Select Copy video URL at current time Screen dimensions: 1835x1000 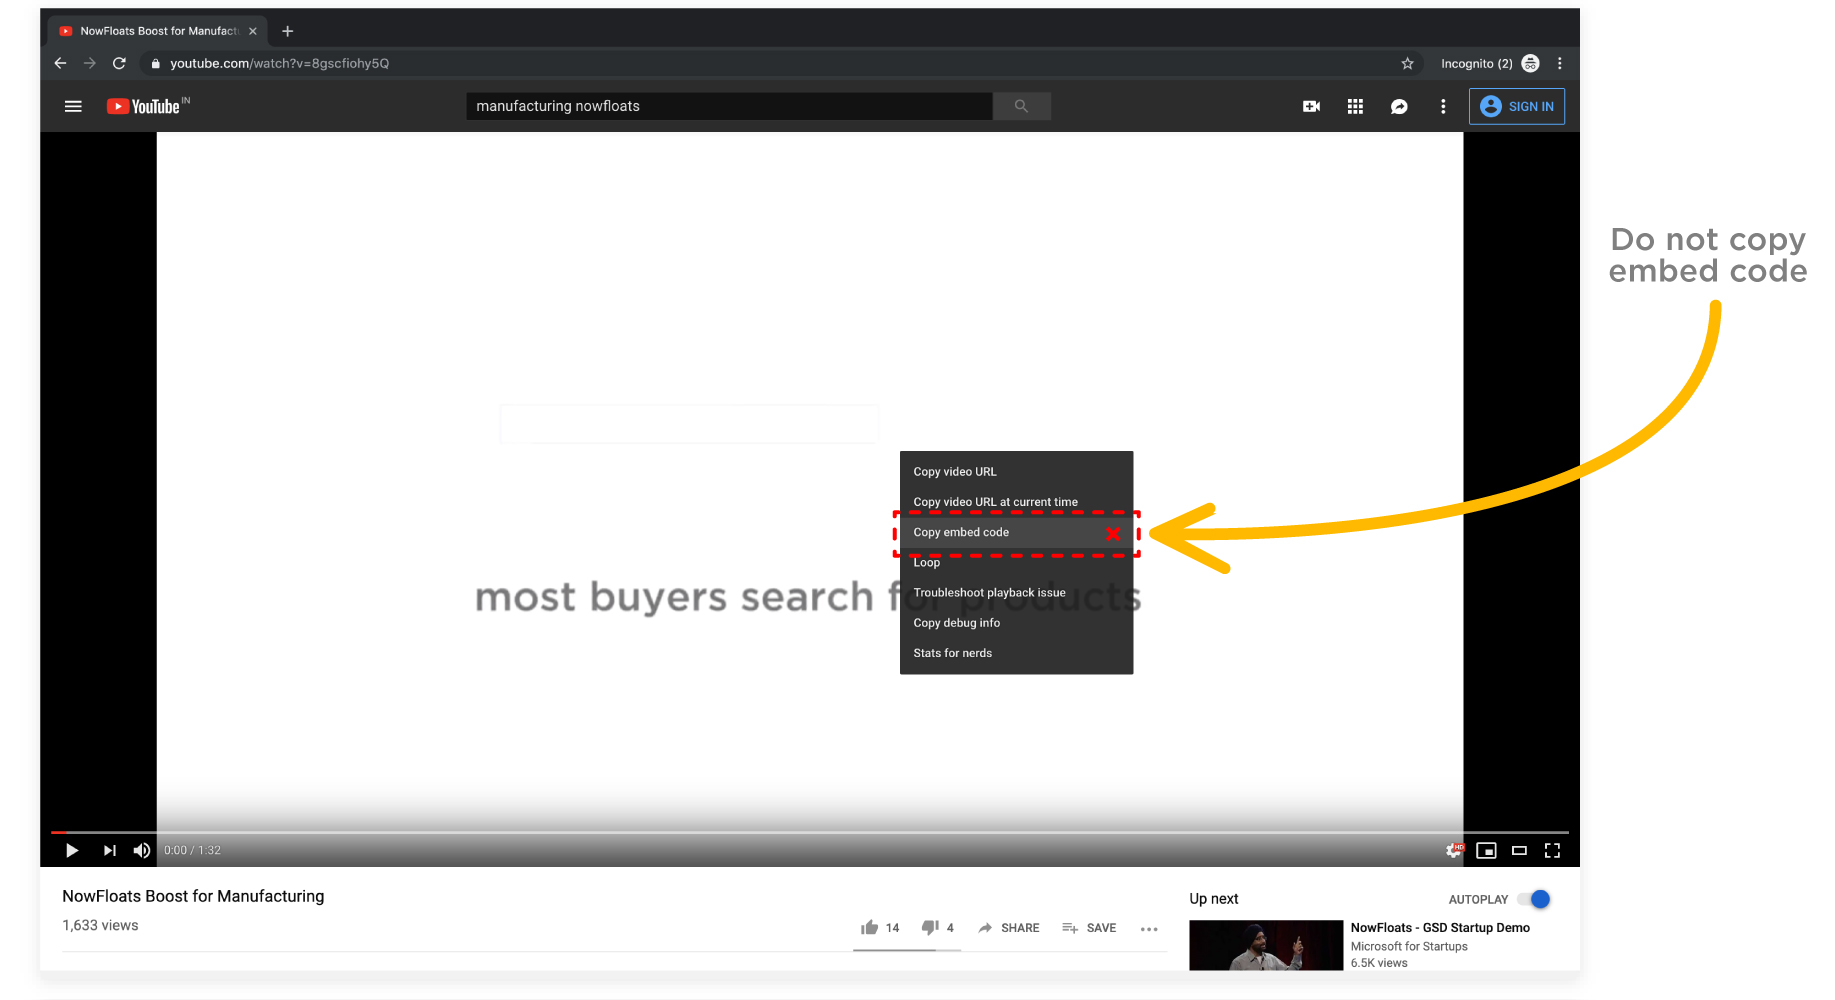click(x=1016, y=502)
